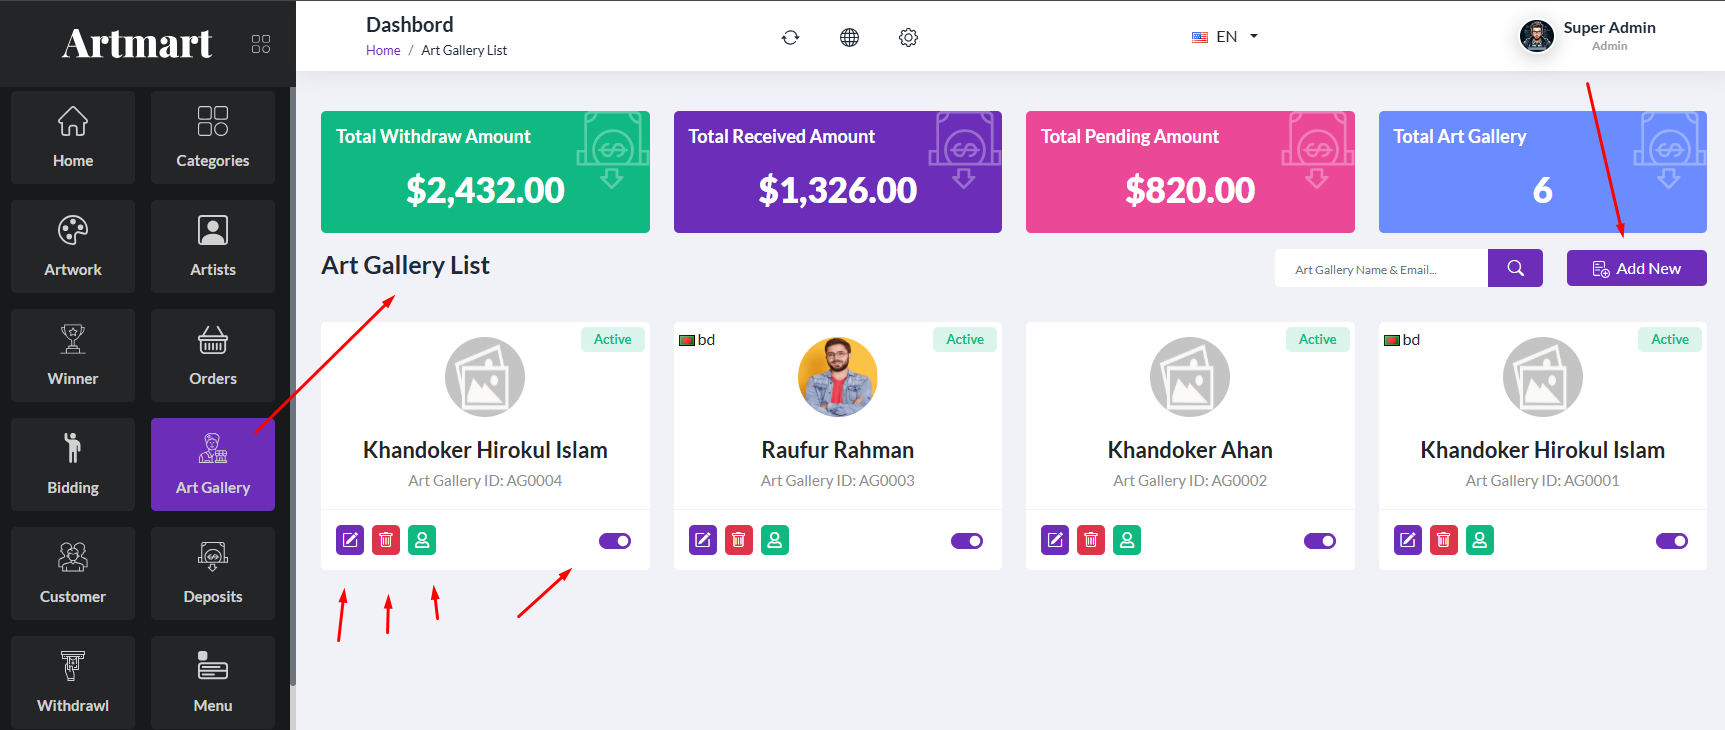Disable the Raufur Rahman gallery switch
1725x730 pixels.
coord(967,541)
